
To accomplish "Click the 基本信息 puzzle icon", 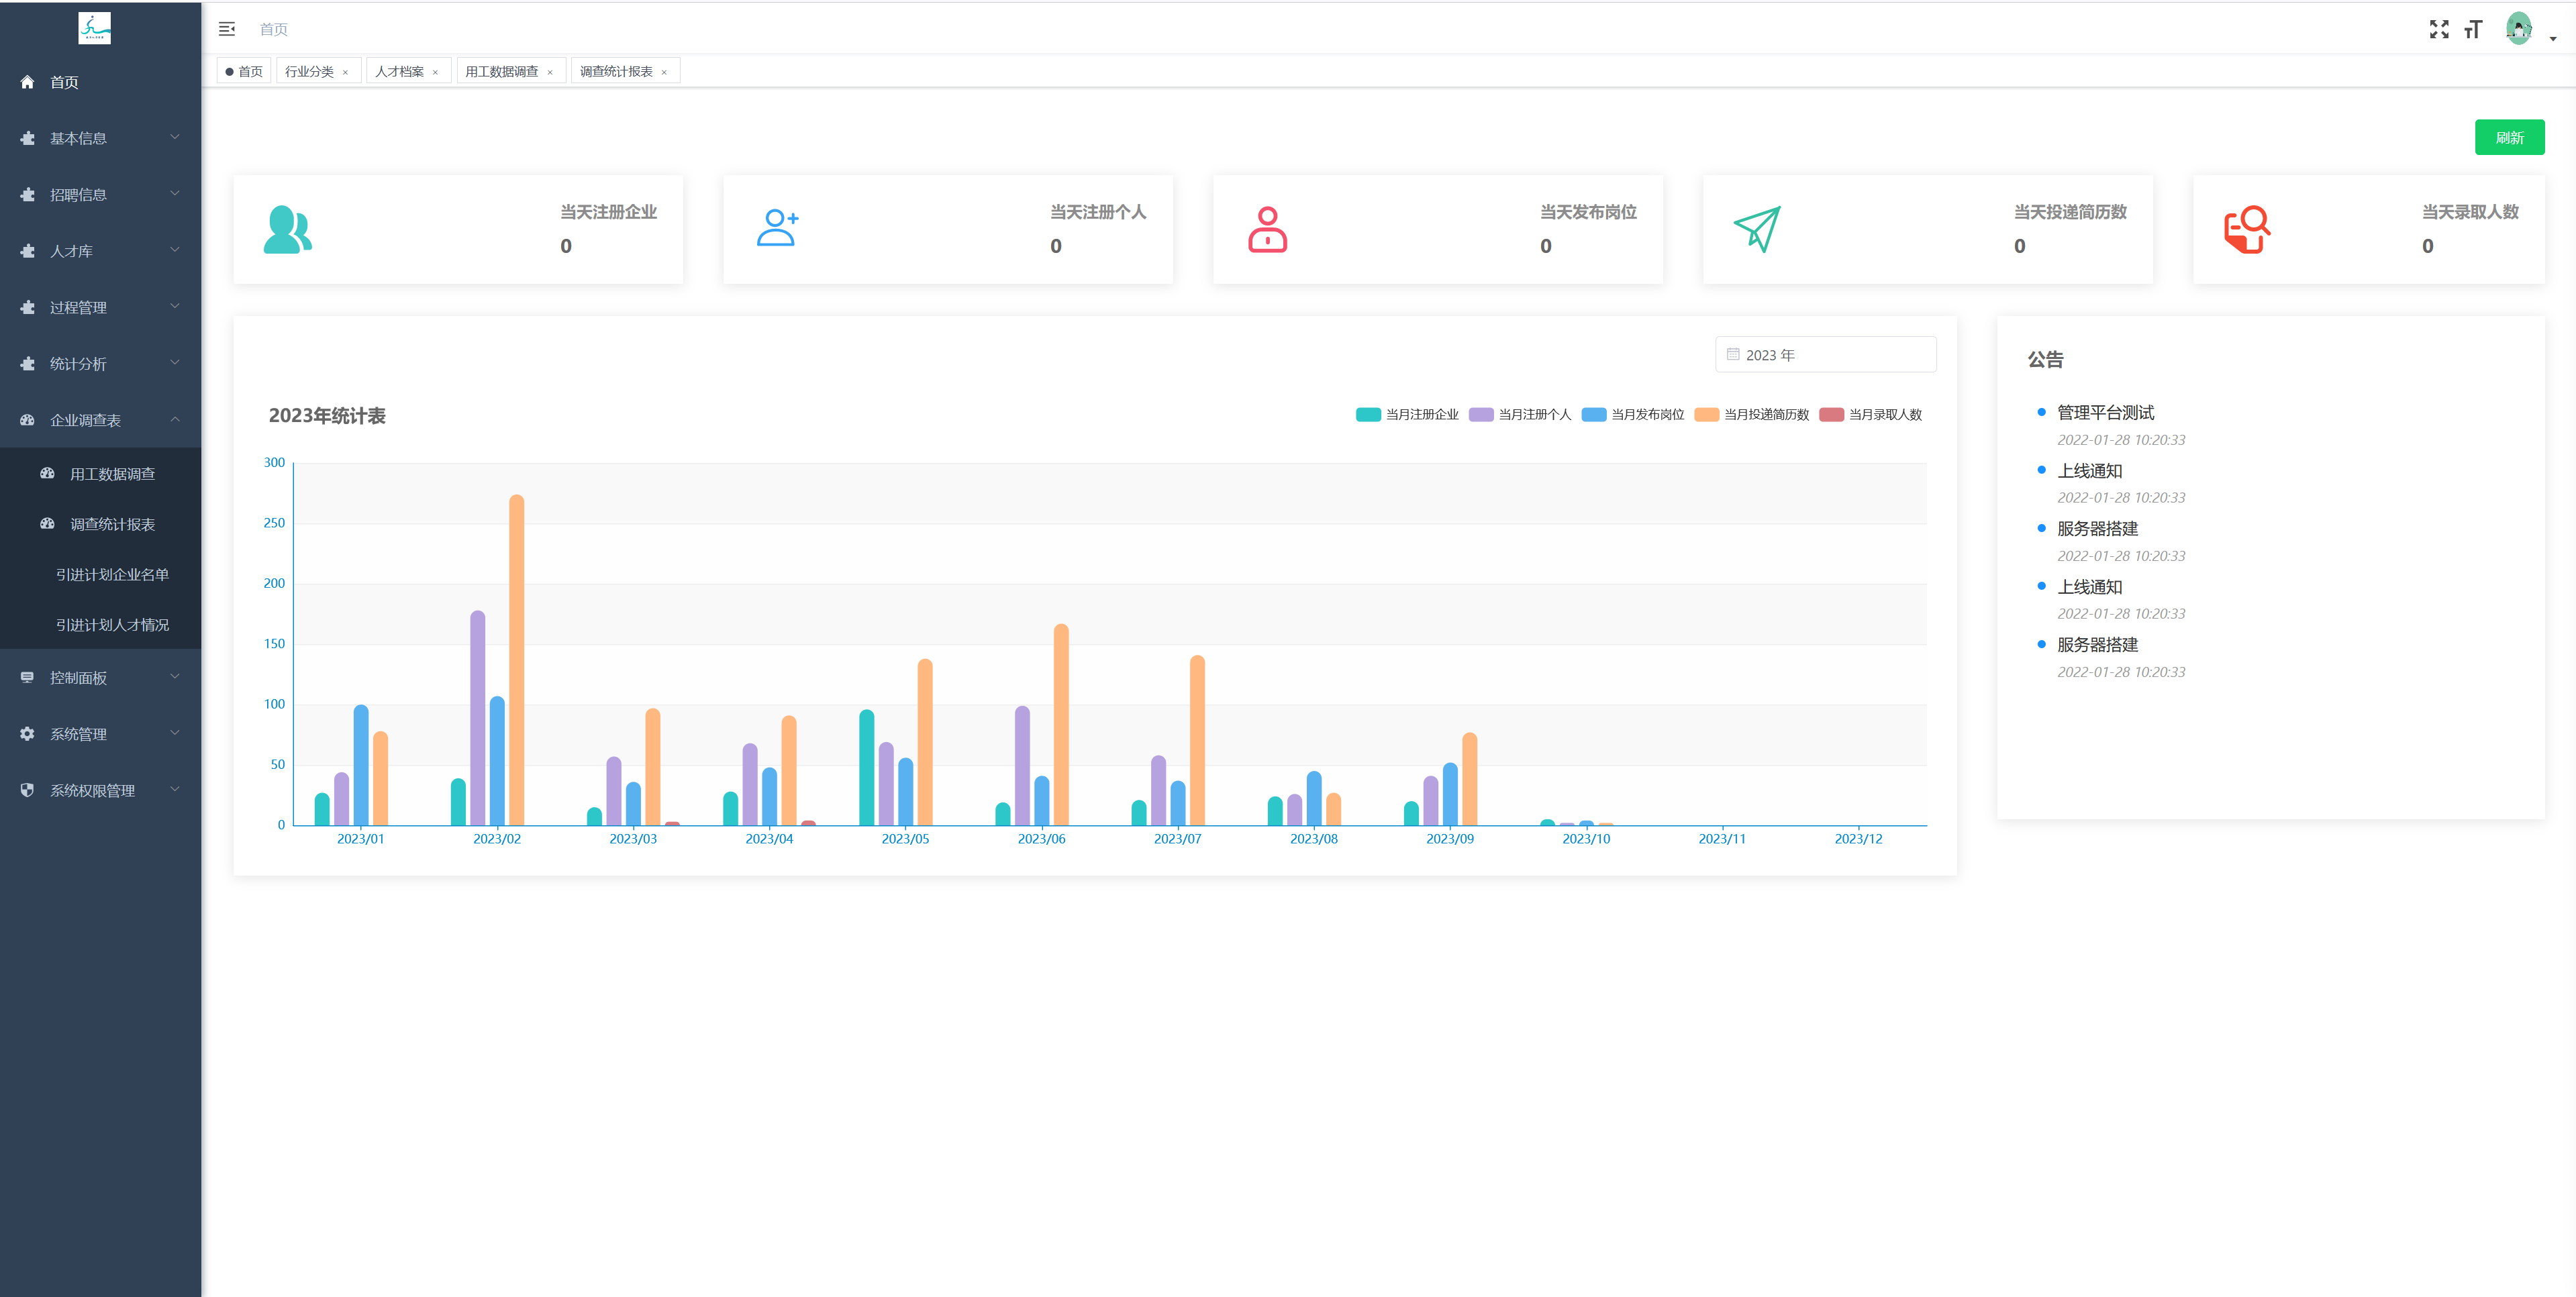I will (x=27, y=138).
